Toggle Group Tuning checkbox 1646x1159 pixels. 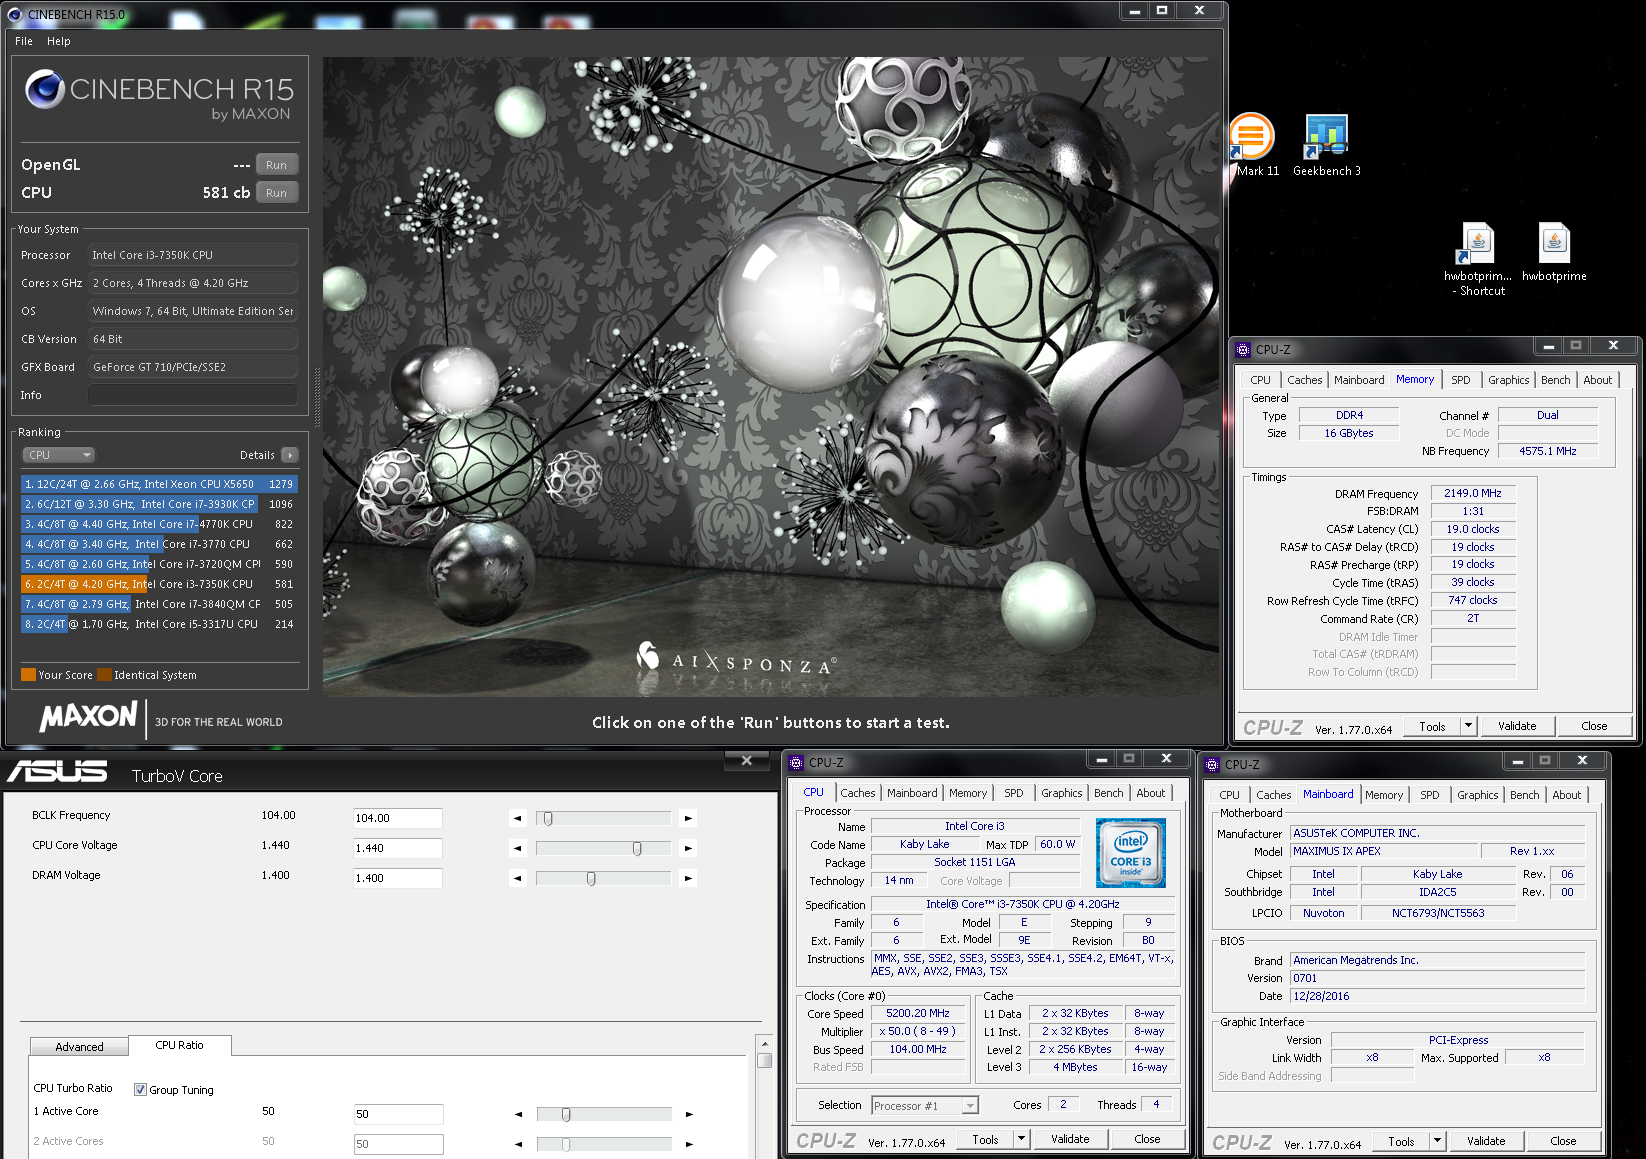point(140,1090)
